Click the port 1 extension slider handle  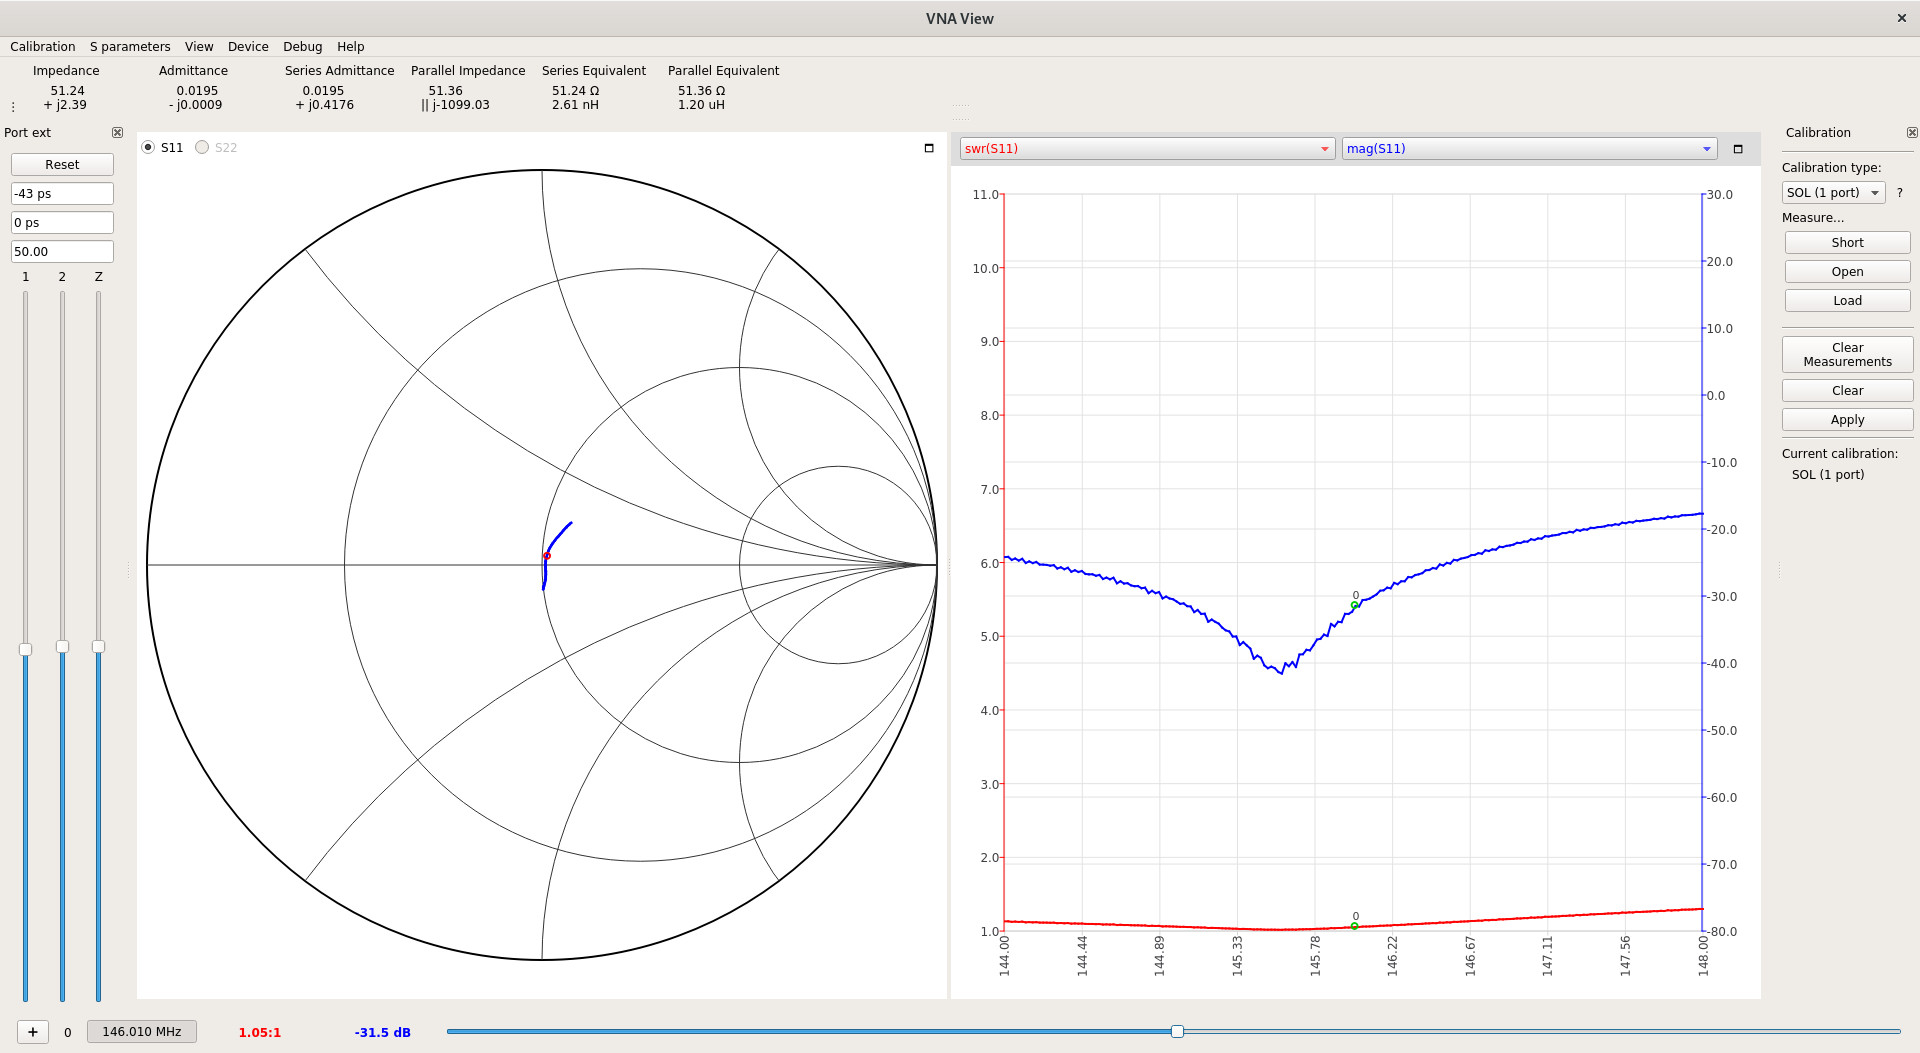coord(26,649)
